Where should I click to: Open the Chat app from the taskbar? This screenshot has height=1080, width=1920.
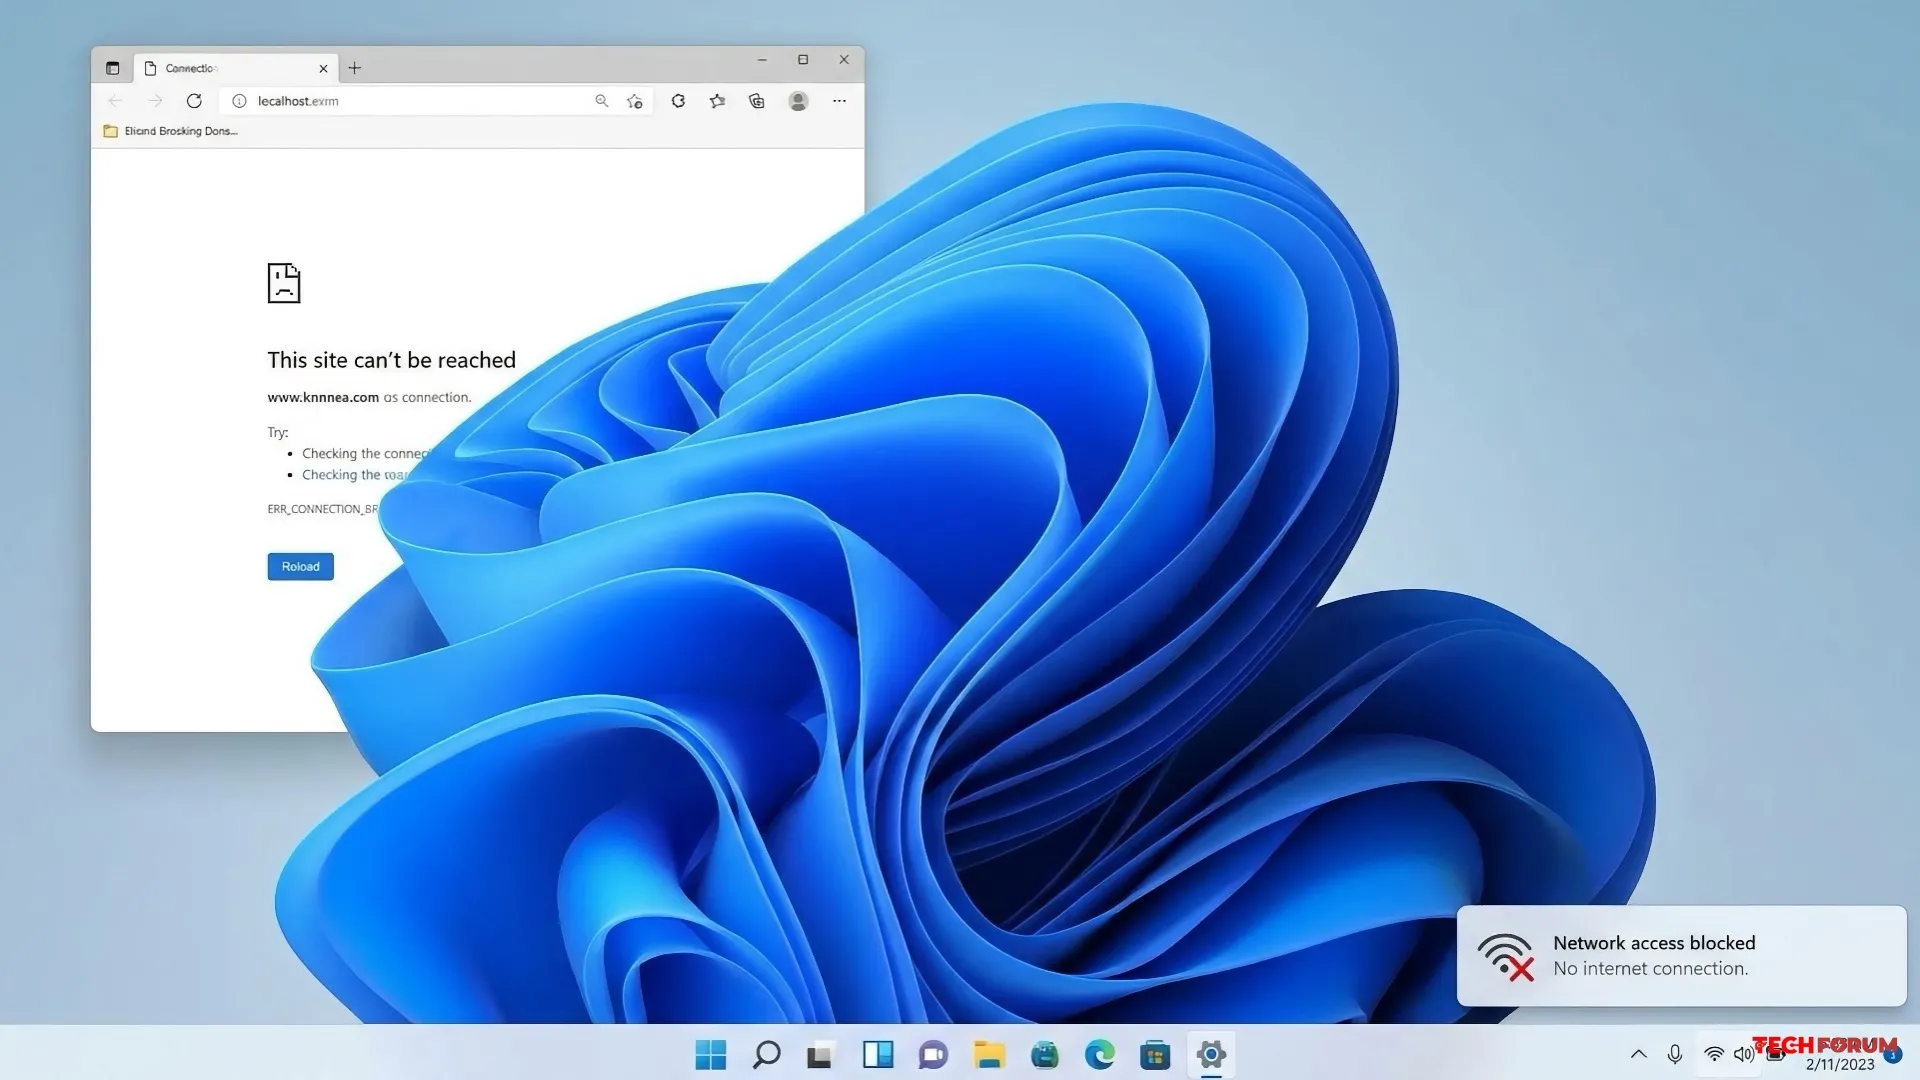point(933,1054)
